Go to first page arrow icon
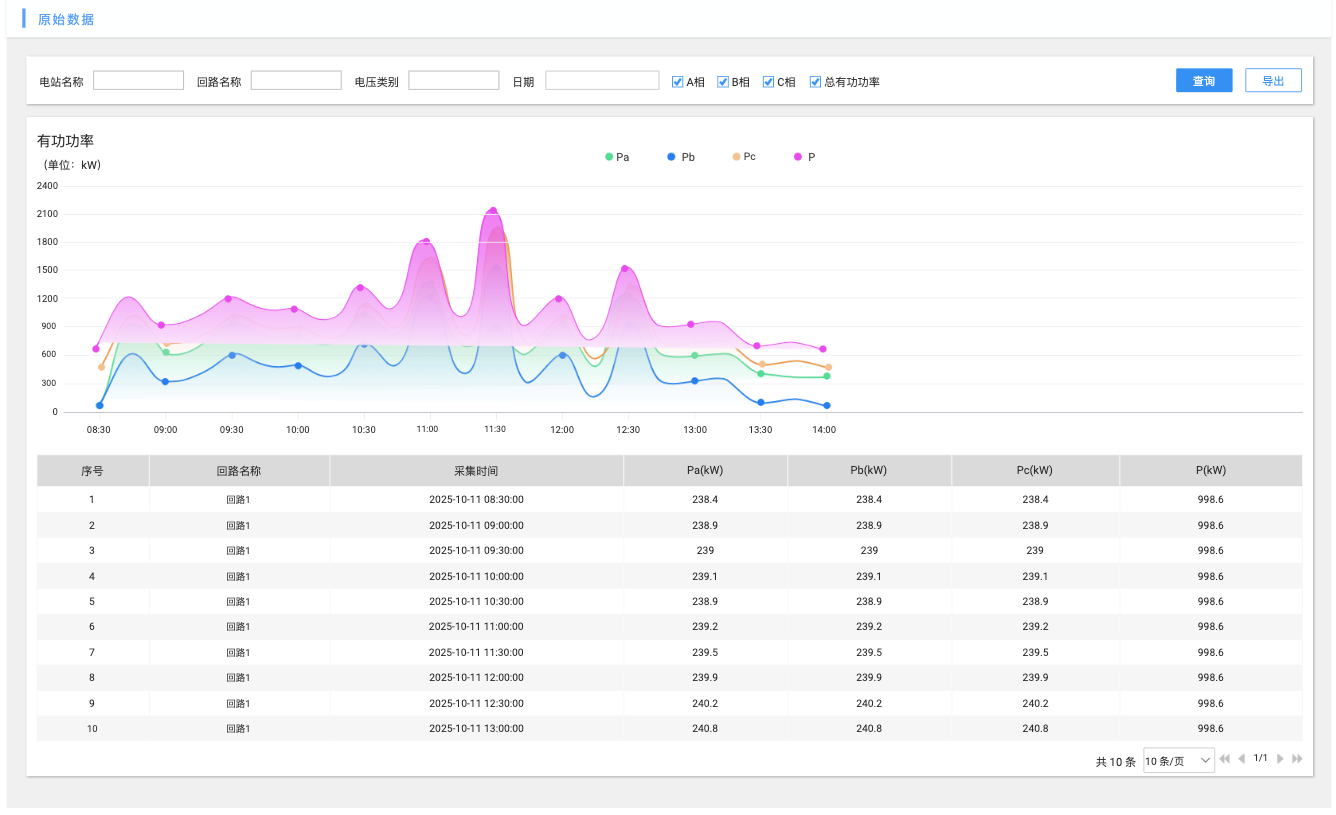Image resolution: width=1336 pixels, height=815 pixels. (x=1225, y=759)
